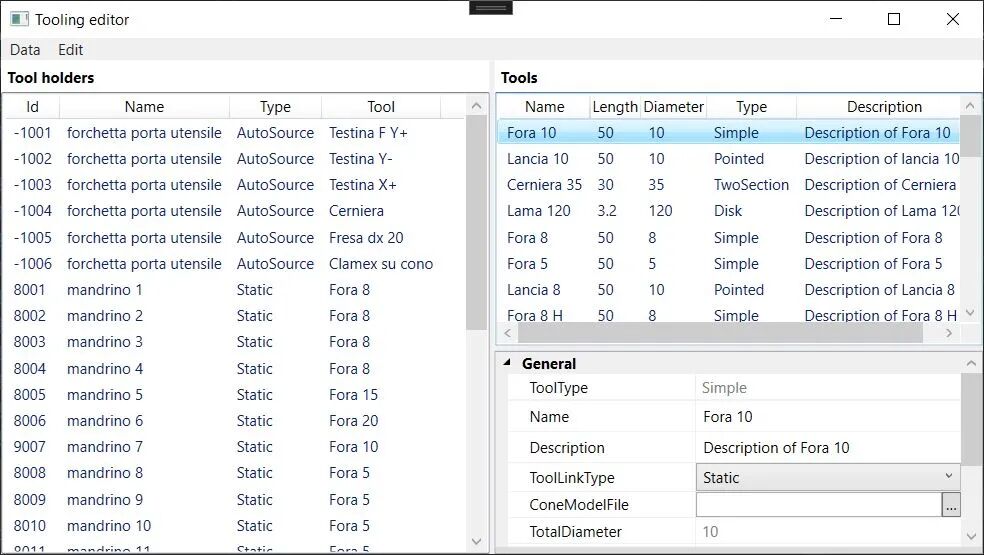984x555 pixels.
Task: Sort tools list by Name header
Action: click(545, 107)
